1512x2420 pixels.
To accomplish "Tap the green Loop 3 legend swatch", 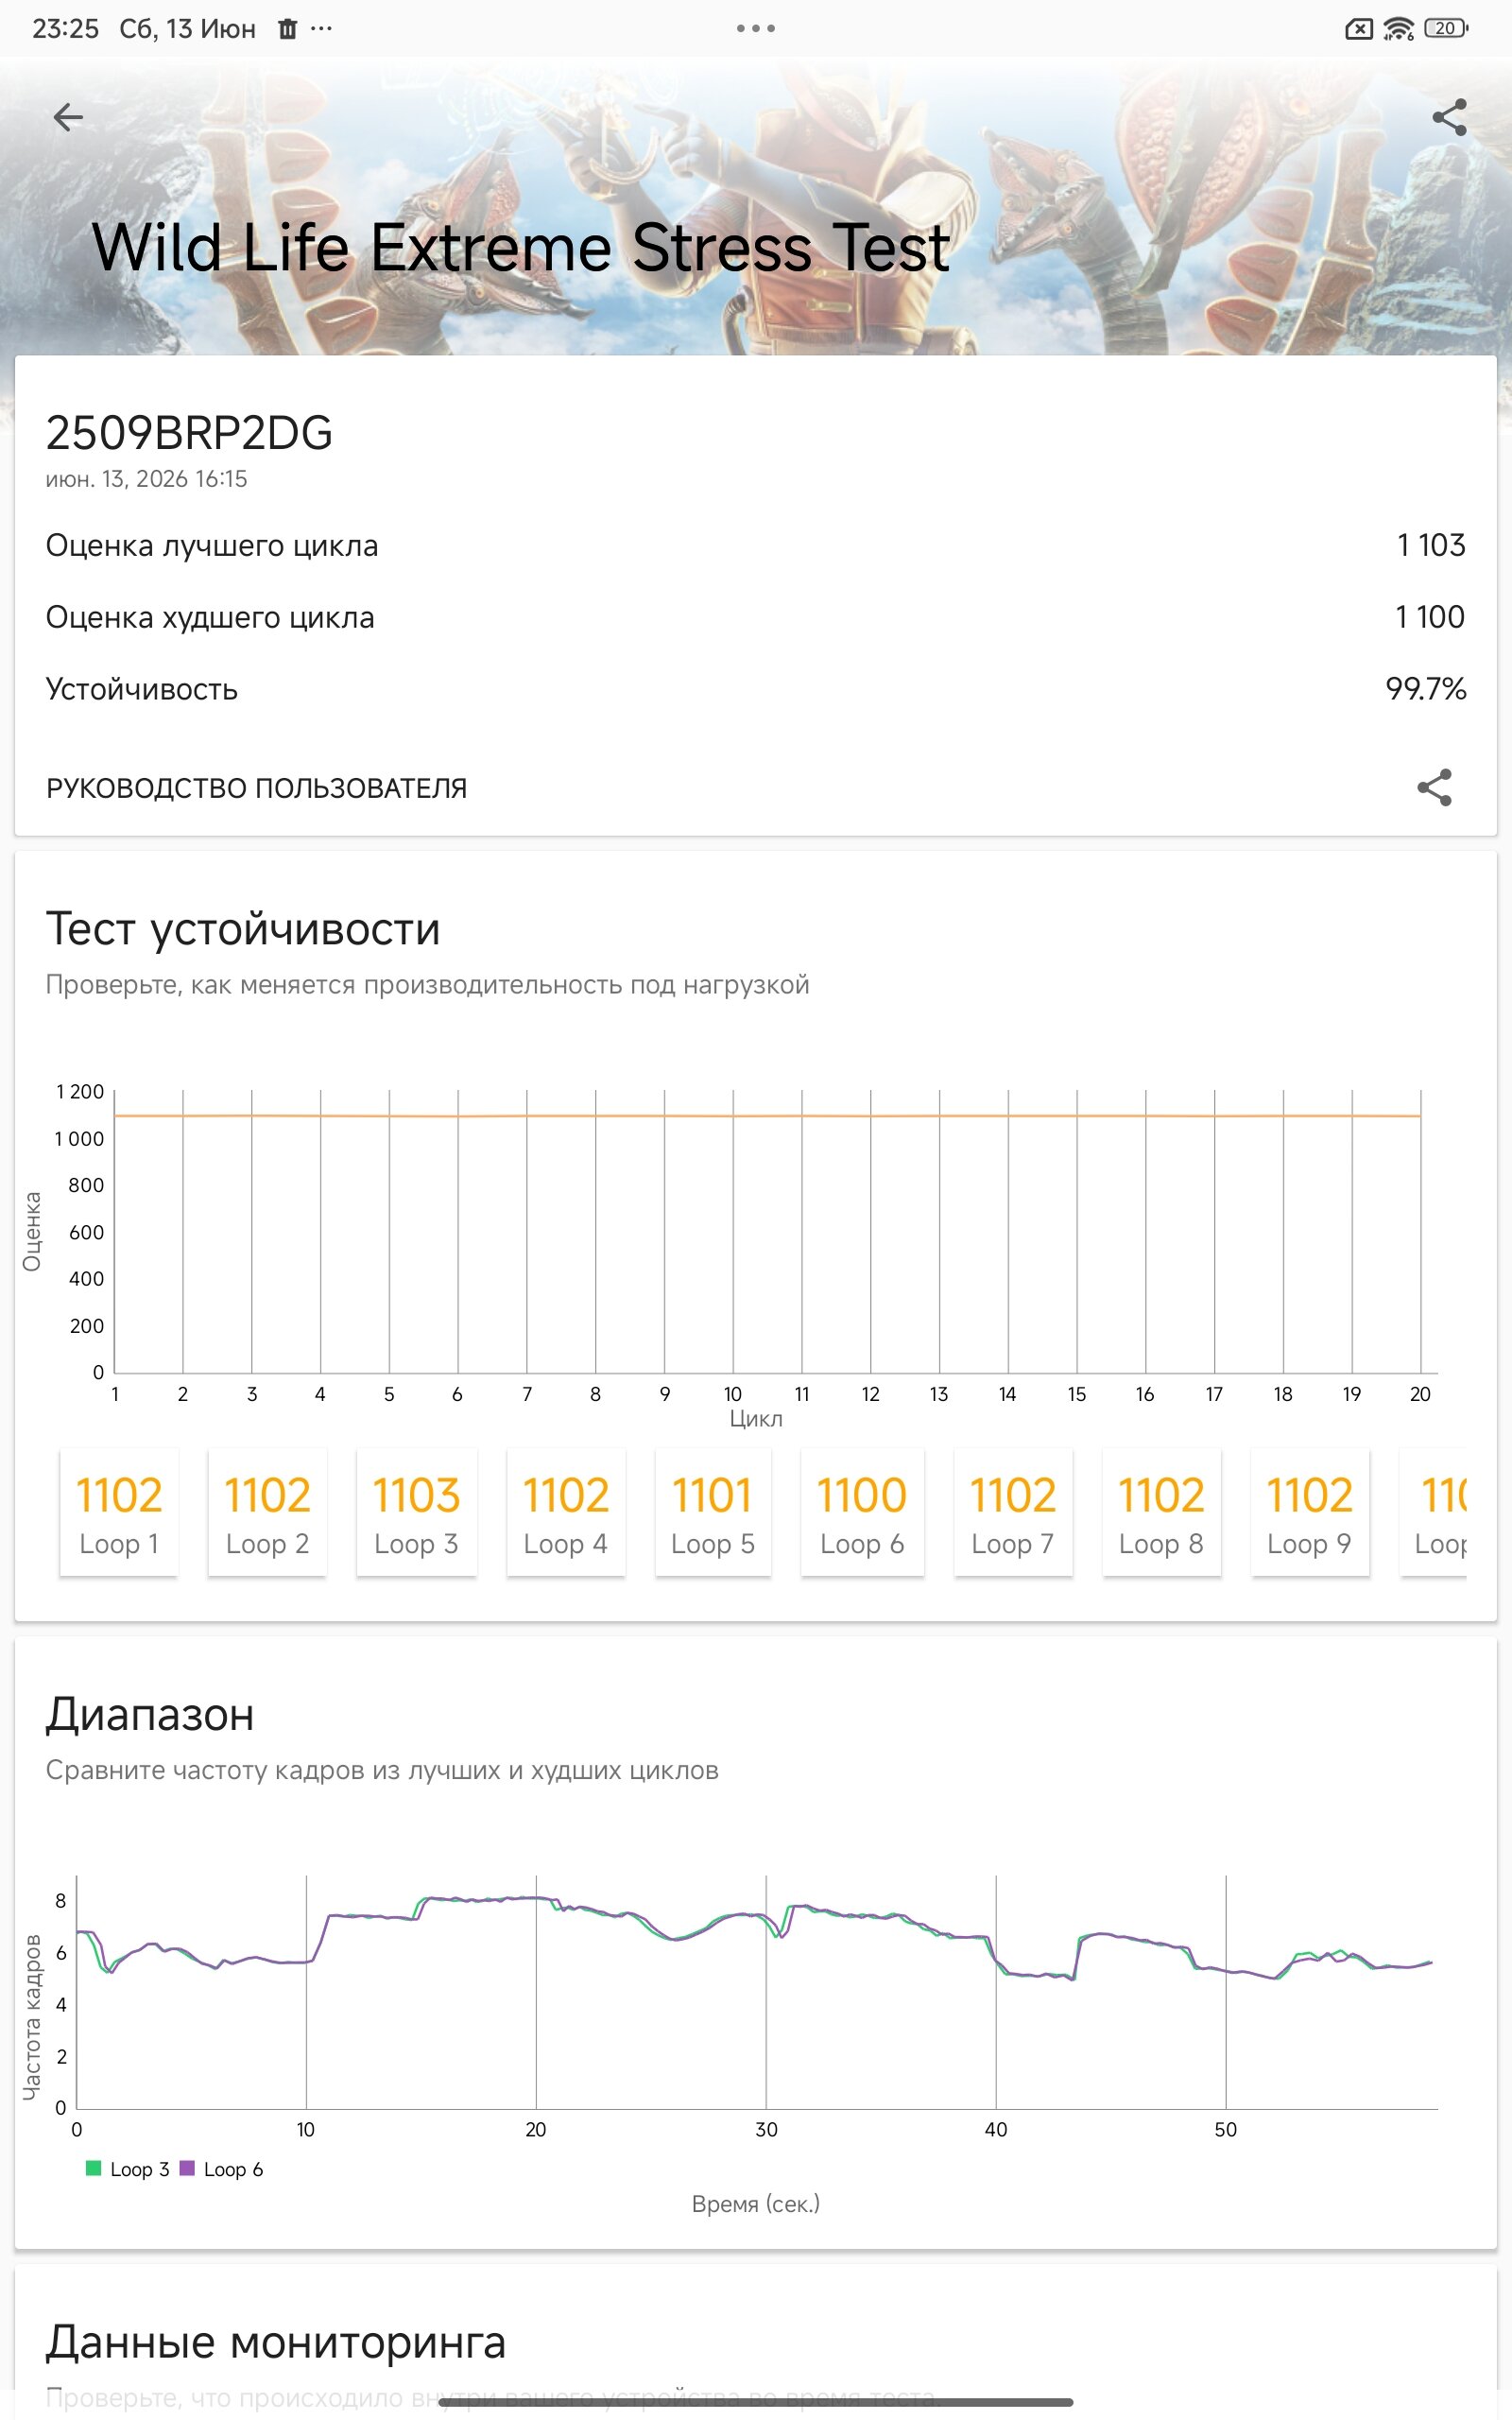I will 94,2167.
